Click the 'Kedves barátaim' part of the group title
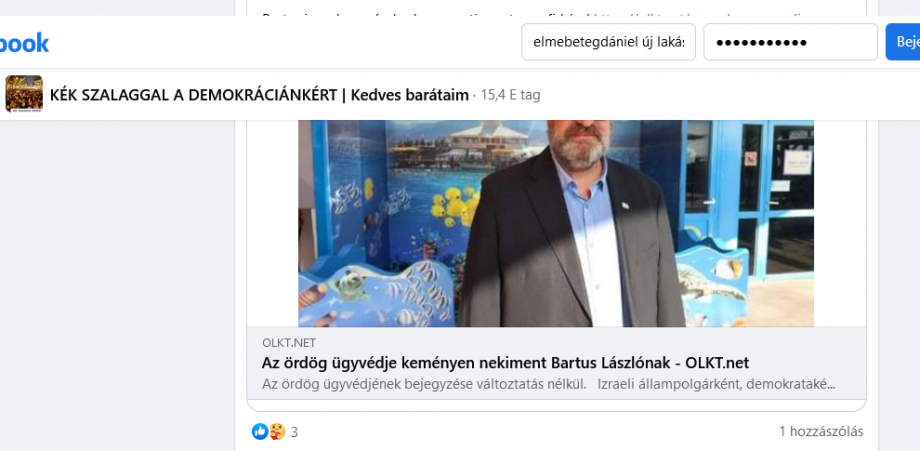Viewport: 920px width, 451px height. coord(410,95)
